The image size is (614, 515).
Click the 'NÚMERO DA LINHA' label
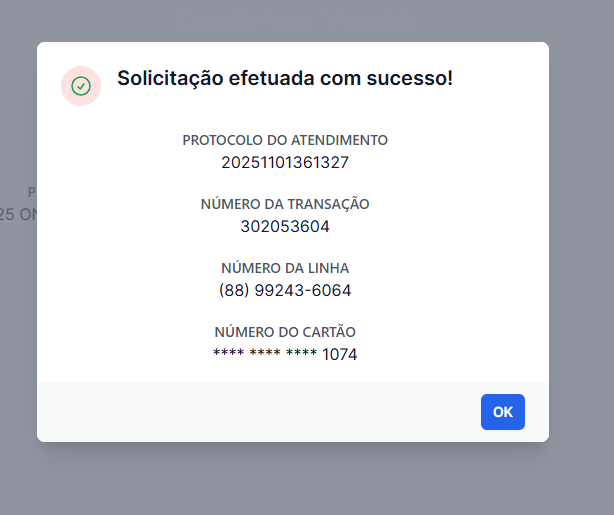pos(285,268)
